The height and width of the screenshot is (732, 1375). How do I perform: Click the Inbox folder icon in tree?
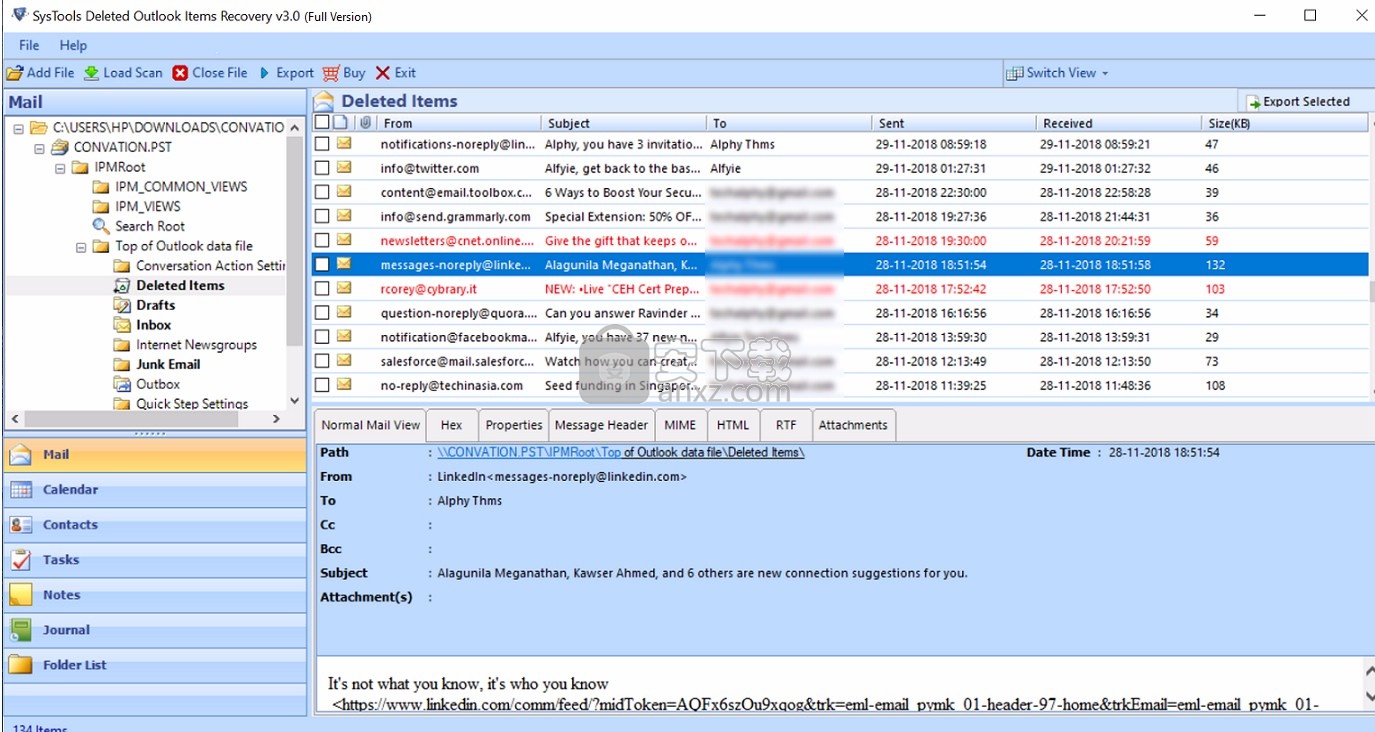click(x=122, y=325)
